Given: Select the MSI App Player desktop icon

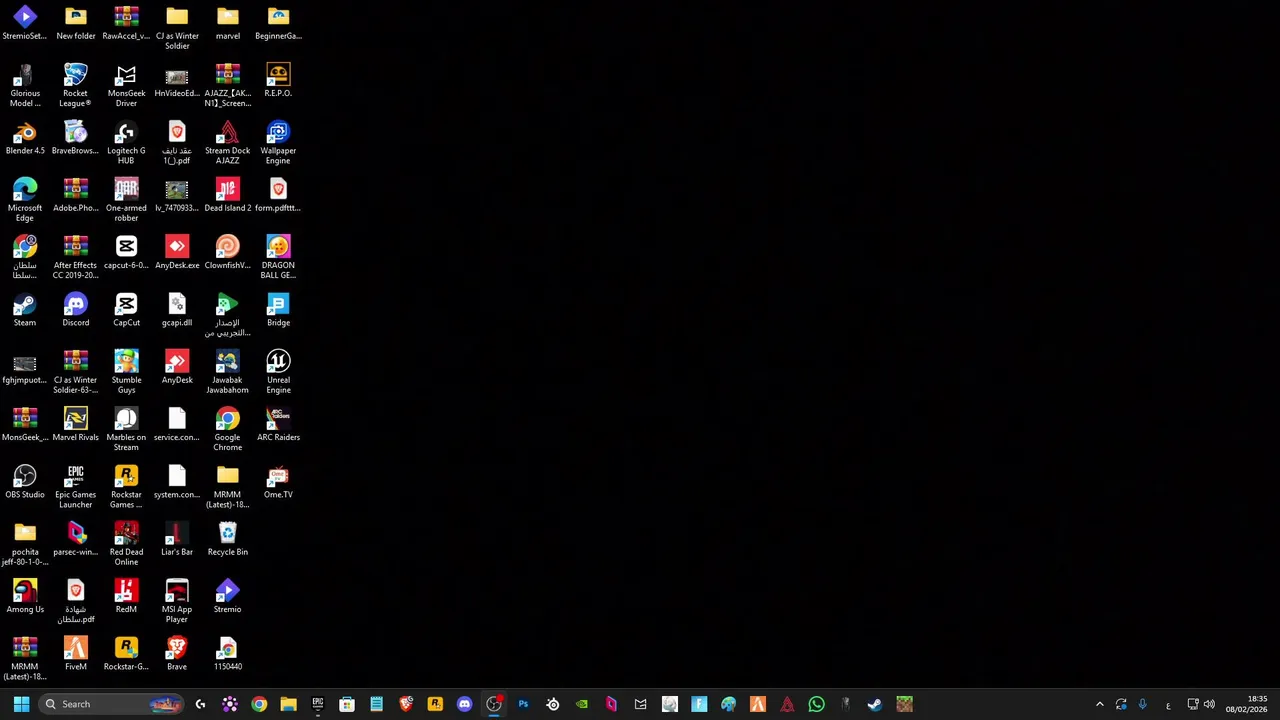Looking at the screenshot, I should 177,601.
